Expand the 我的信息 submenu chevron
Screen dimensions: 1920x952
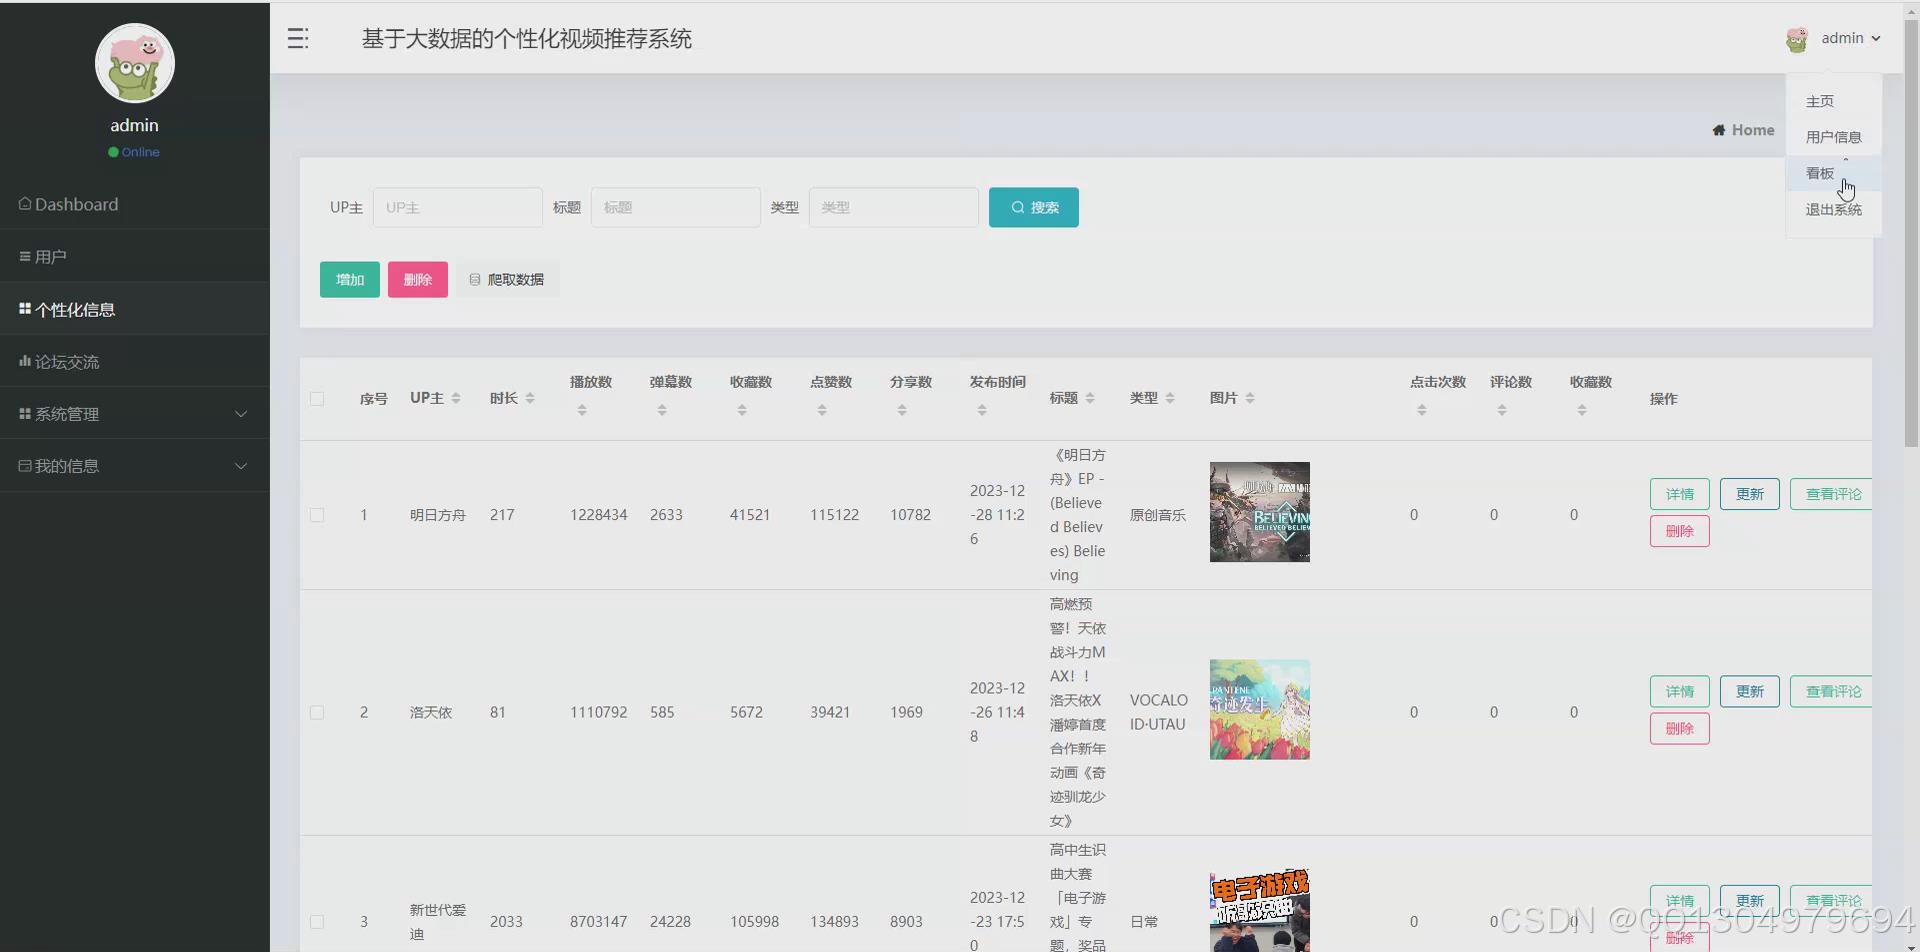point(241,466)
